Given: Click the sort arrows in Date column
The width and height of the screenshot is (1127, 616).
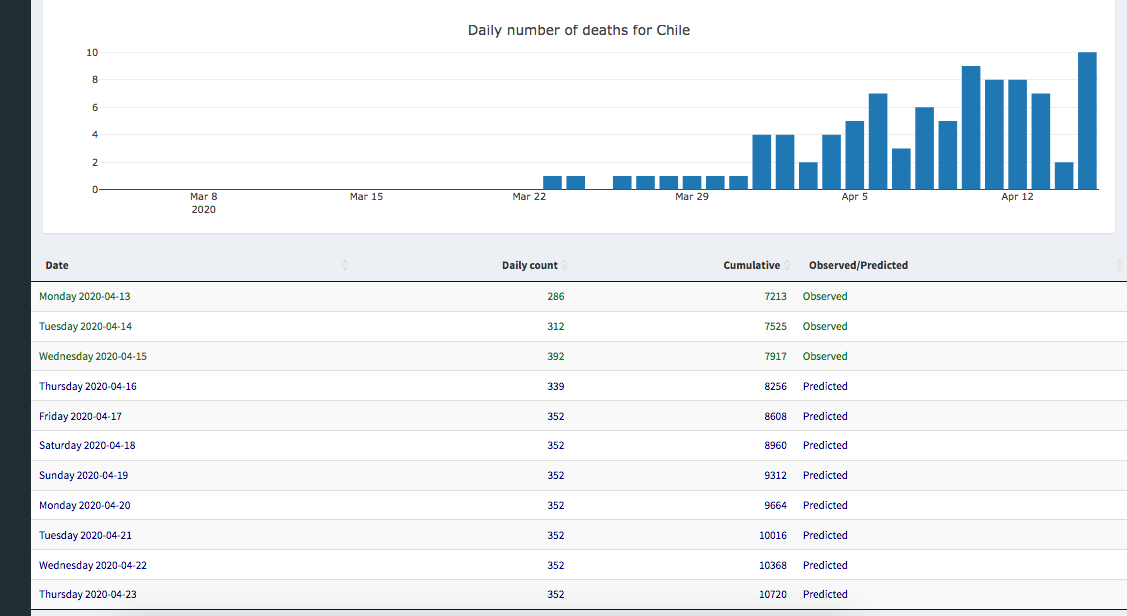Looking at the screenshot, I should 345,265.
